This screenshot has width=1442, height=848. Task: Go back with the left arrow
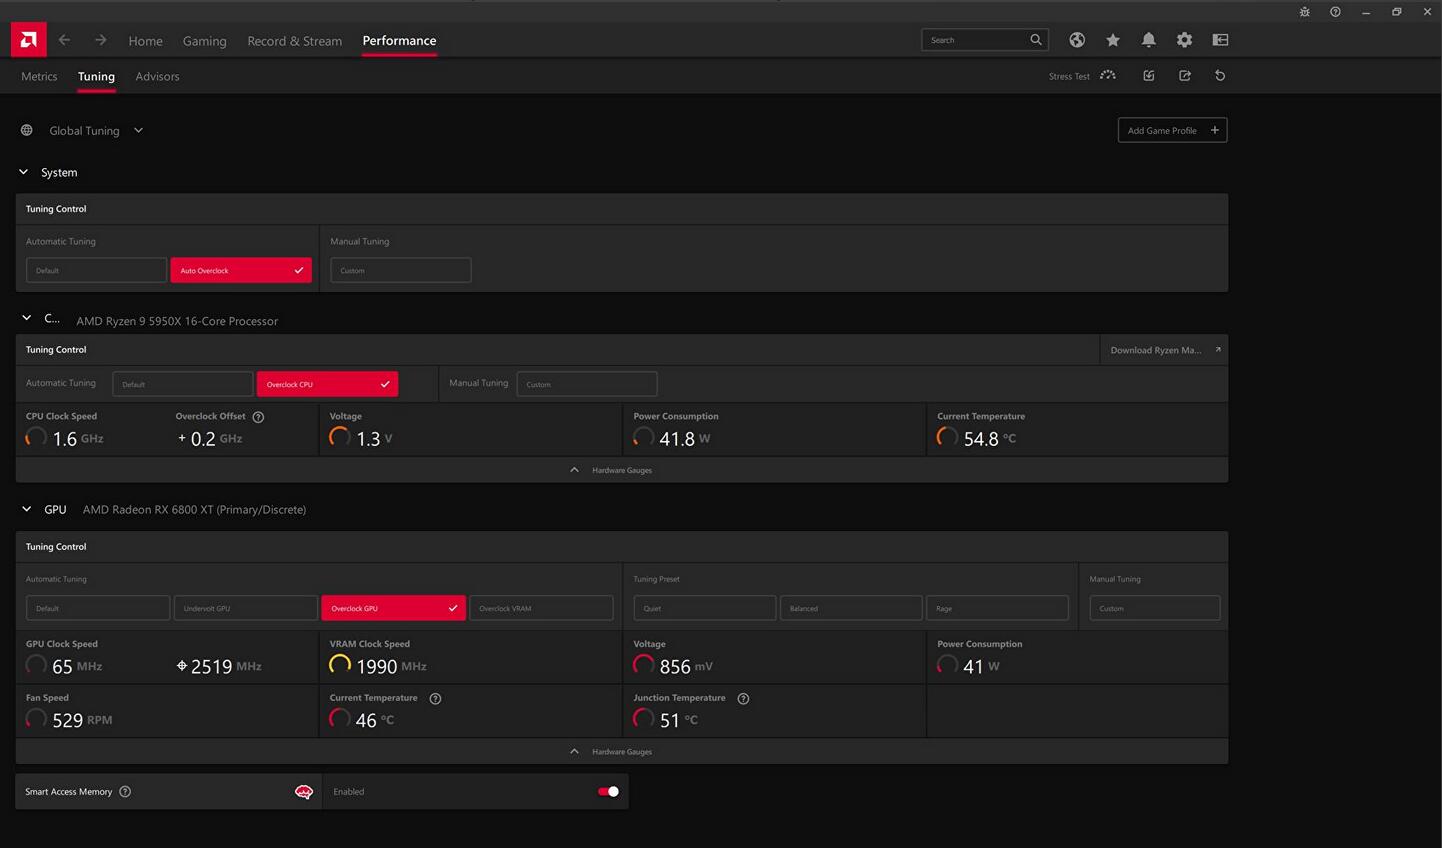64,40
